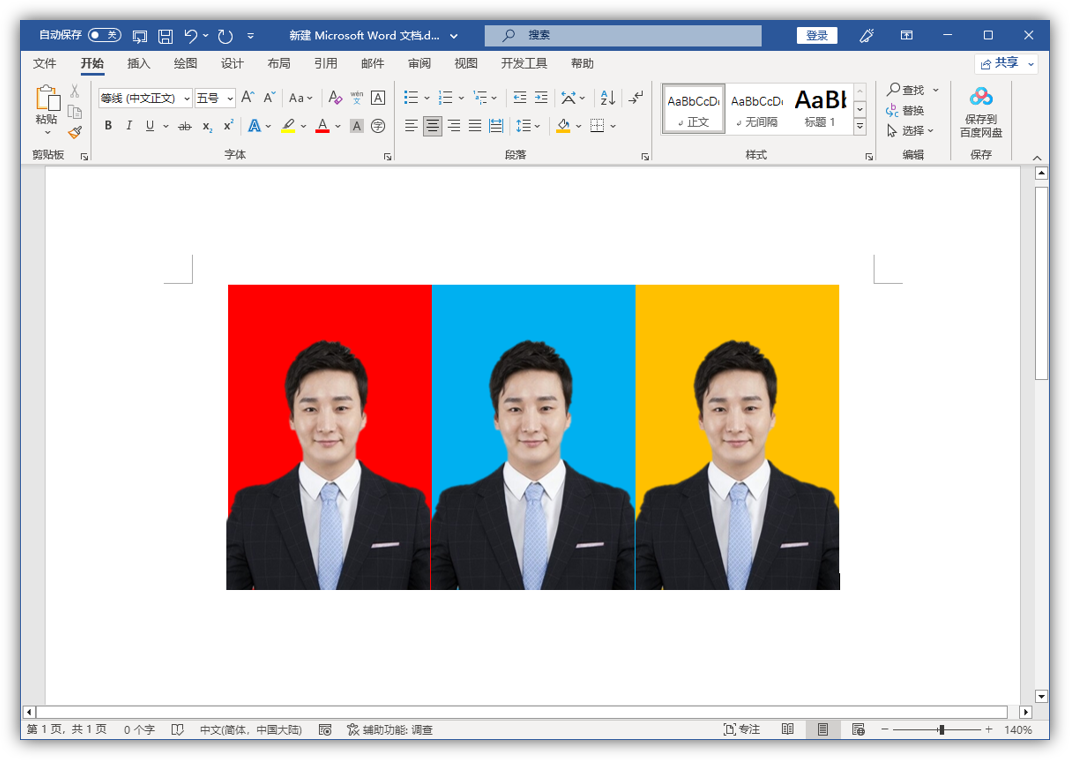This screenshot has width=1070, height=760.
Task: Click the zoom slider in the status bar
Action: pos(941,730)
